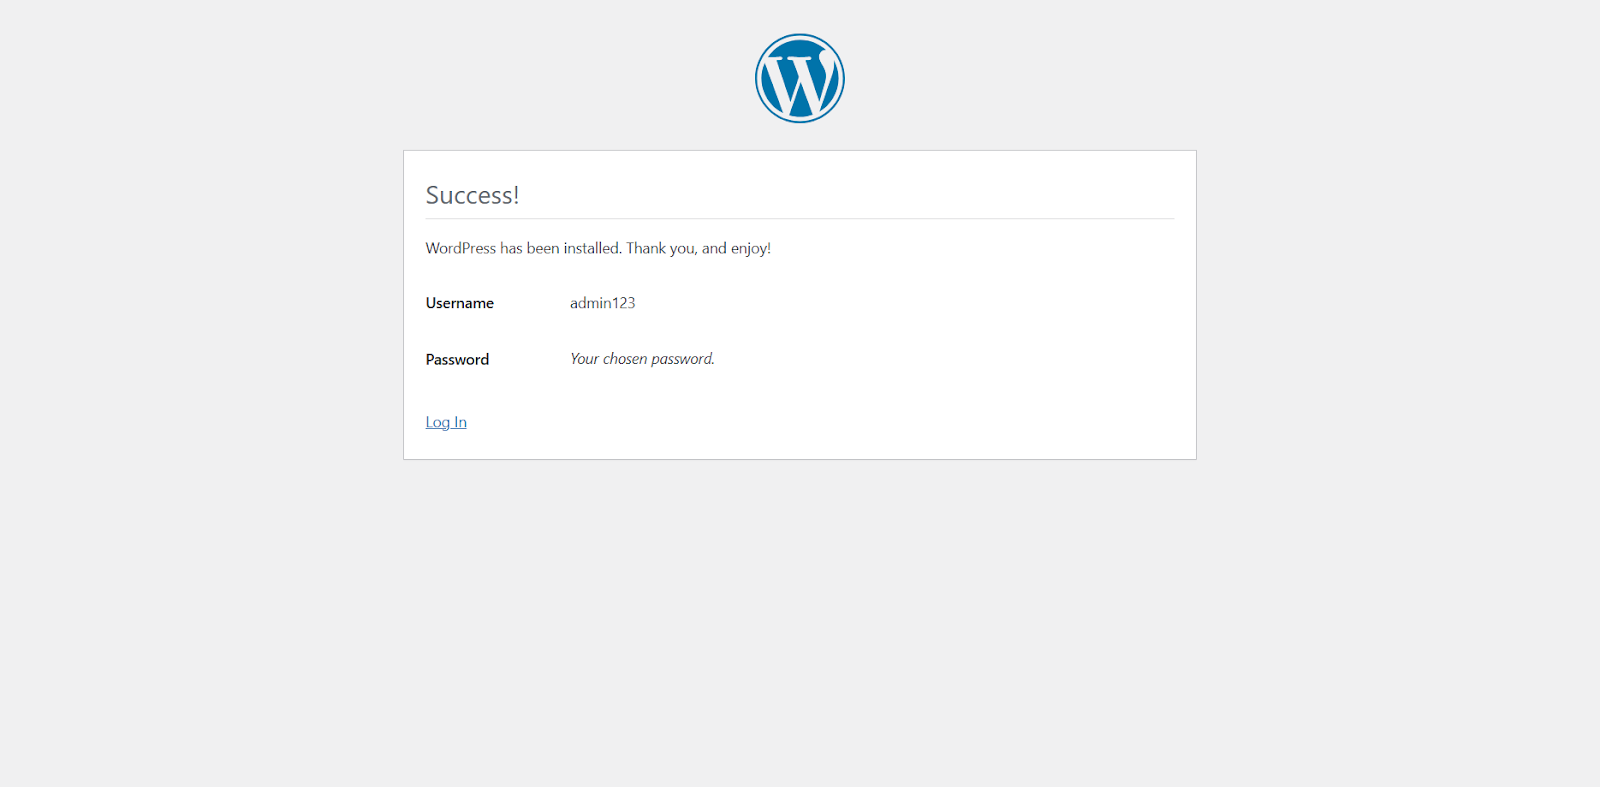Click the word 'and' before enjoy!
The image size is (1600, 787).
[714, 248]
